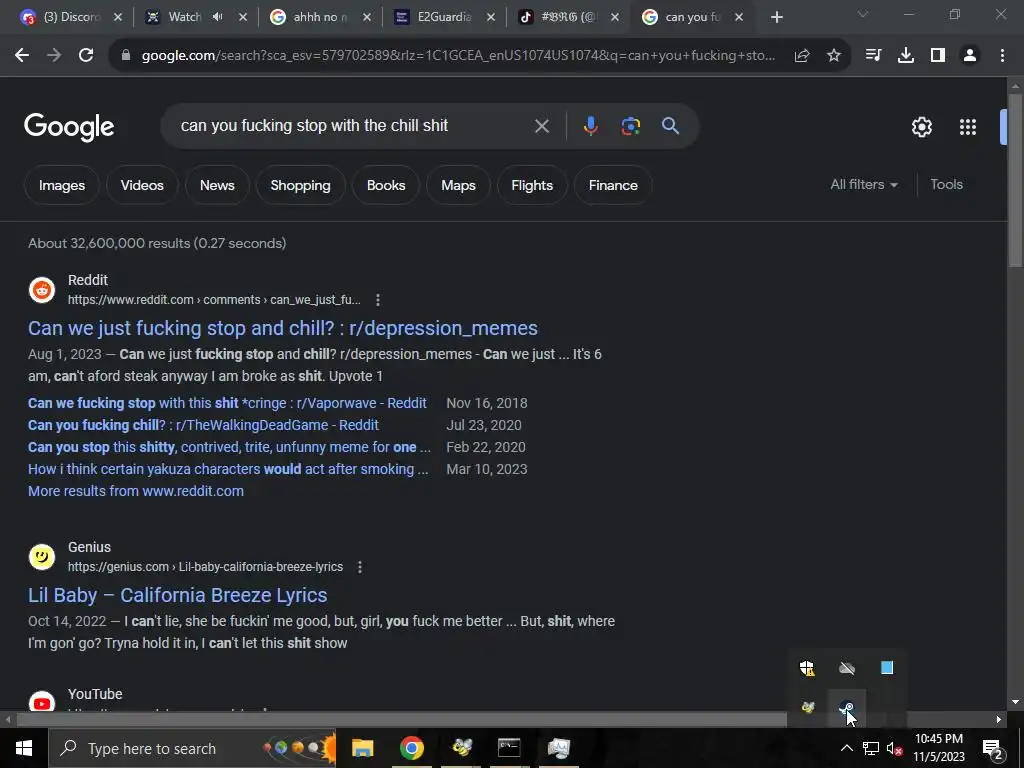Click the Chrome address bar URL
The width and height of the screenshot is (1024, 768).
point(458,56)
